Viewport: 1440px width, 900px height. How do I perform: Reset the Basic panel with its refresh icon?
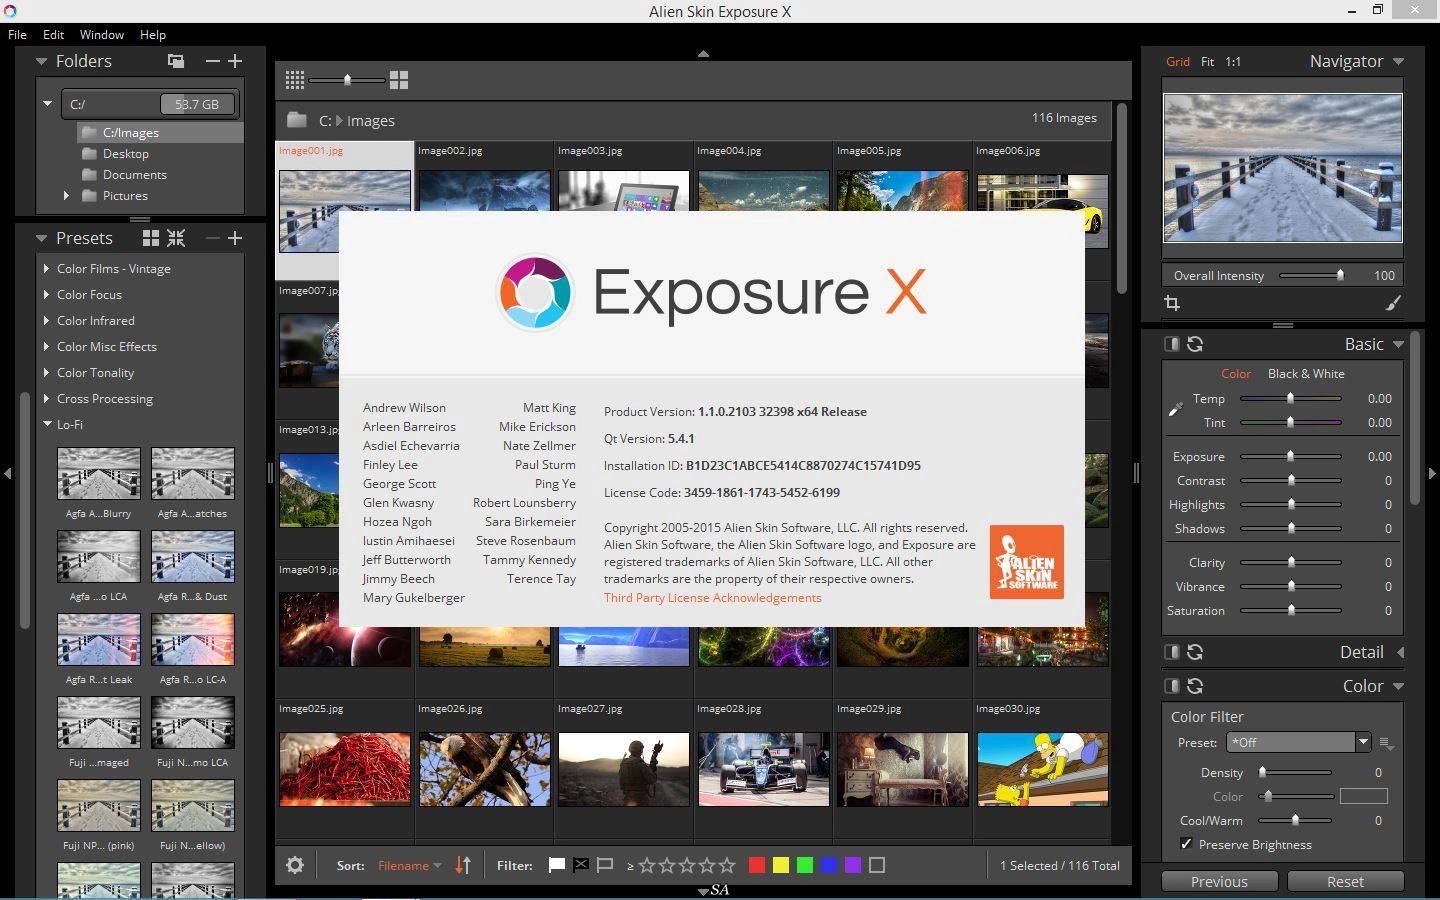[x=1195, y=344]
